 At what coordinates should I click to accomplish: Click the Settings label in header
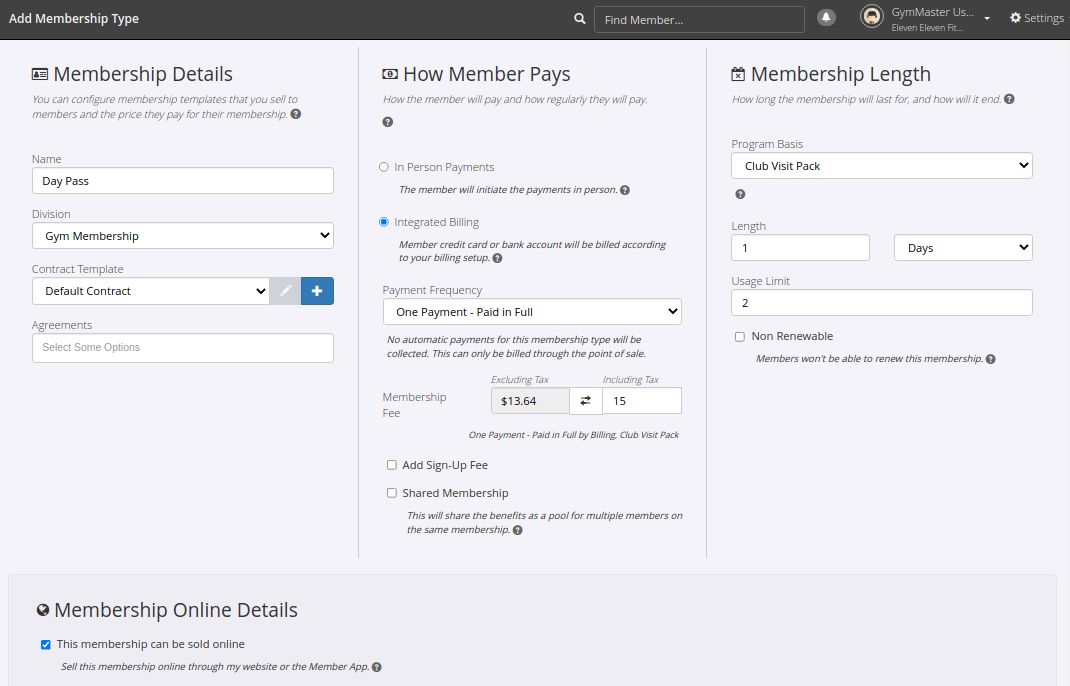point(1043,18)
